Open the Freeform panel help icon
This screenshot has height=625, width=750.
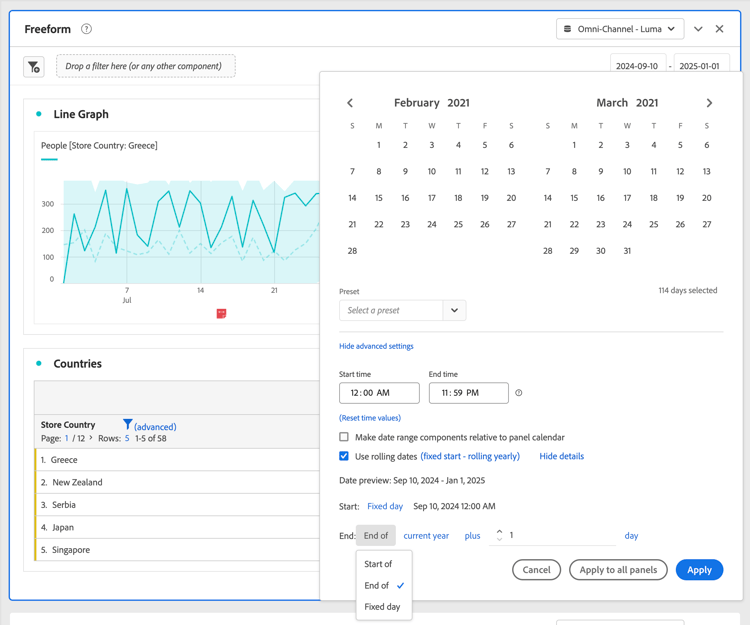tap(86, 29)
